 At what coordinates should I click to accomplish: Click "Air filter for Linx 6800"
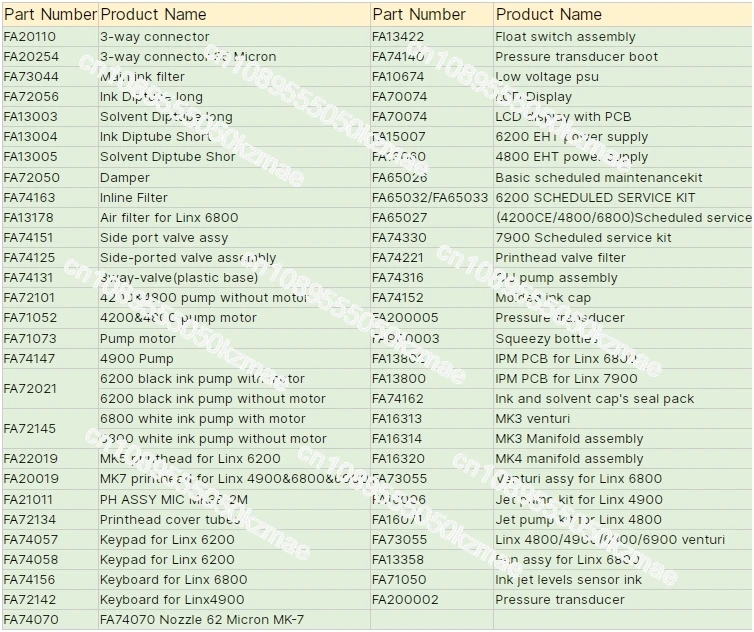point(169,218)
